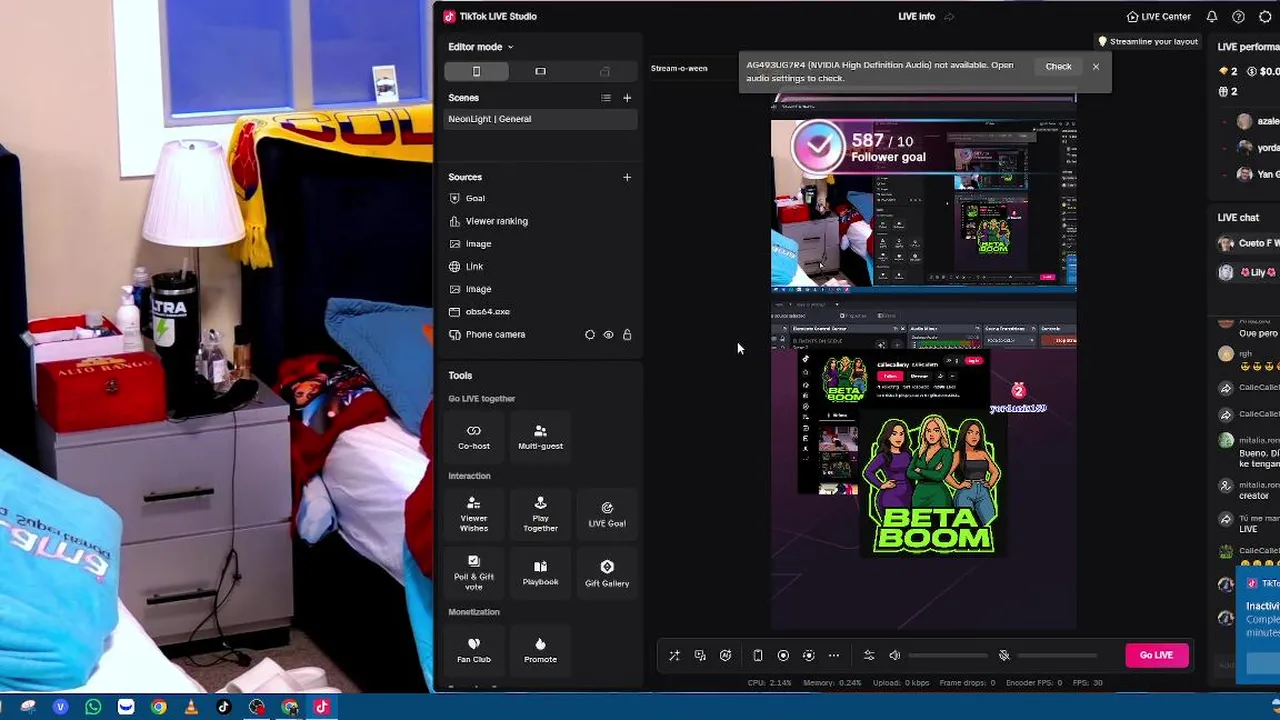Click the Stream-o-ween label
Viewport: 1280px width, 720px height.
(679, 68)
